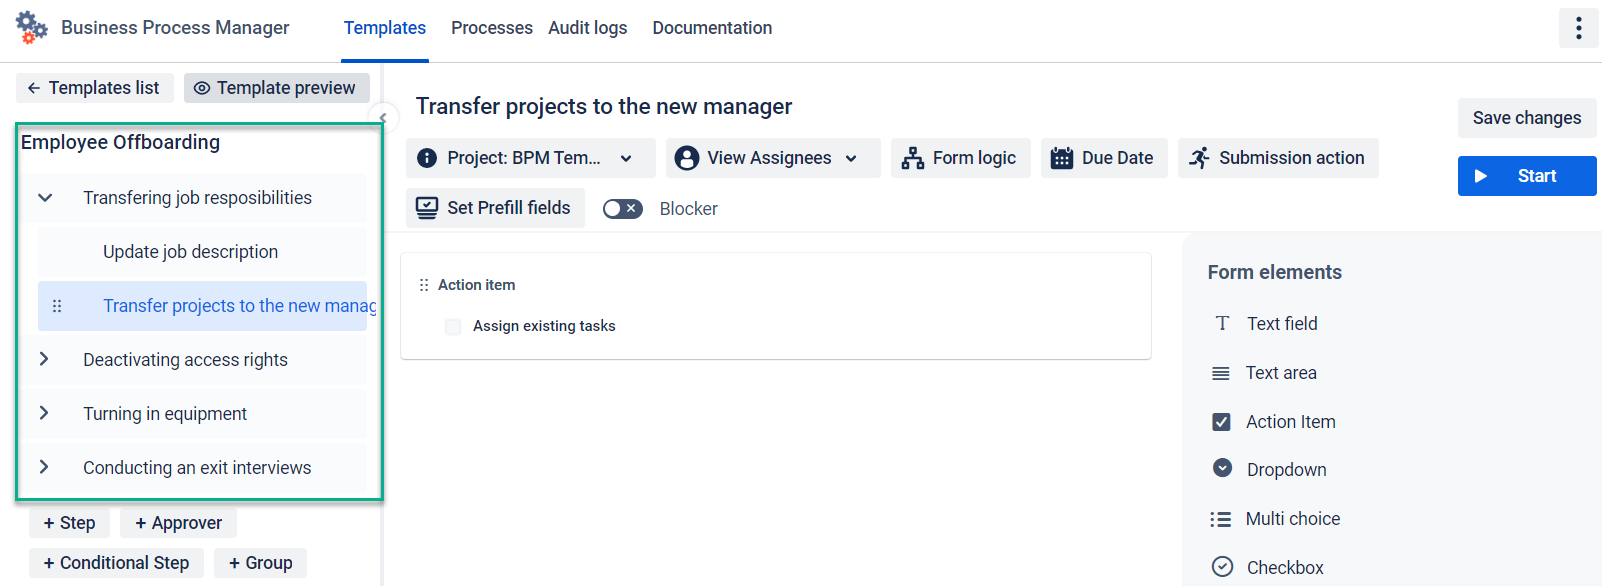Click the Save changes button
The width and height of the screenshot is (1602, 586).
click(1526, 117)
